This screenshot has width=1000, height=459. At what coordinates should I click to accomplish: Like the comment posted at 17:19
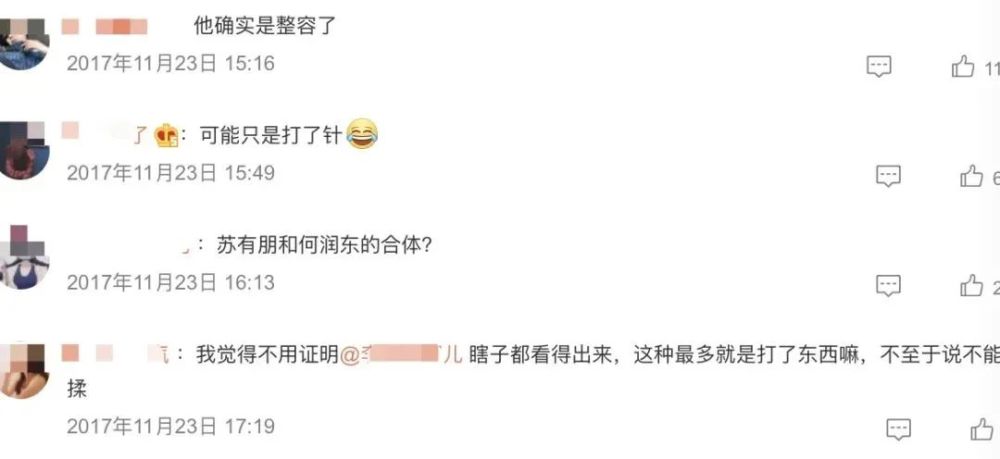[x=982, y=429]
